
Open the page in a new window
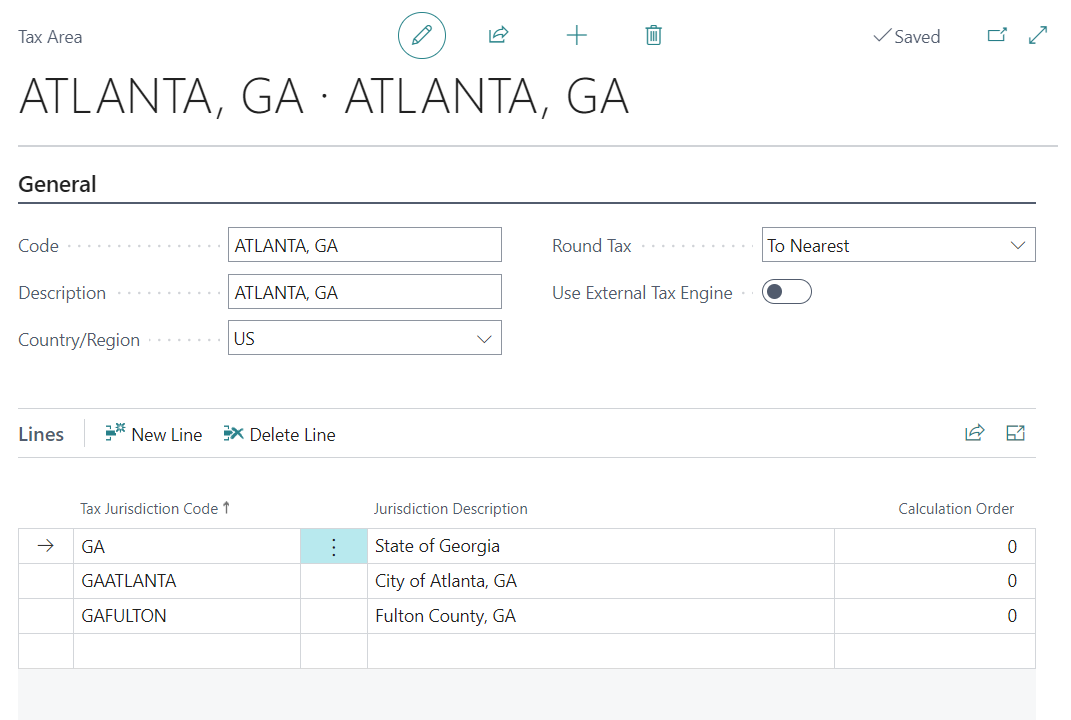click(997, 36)
